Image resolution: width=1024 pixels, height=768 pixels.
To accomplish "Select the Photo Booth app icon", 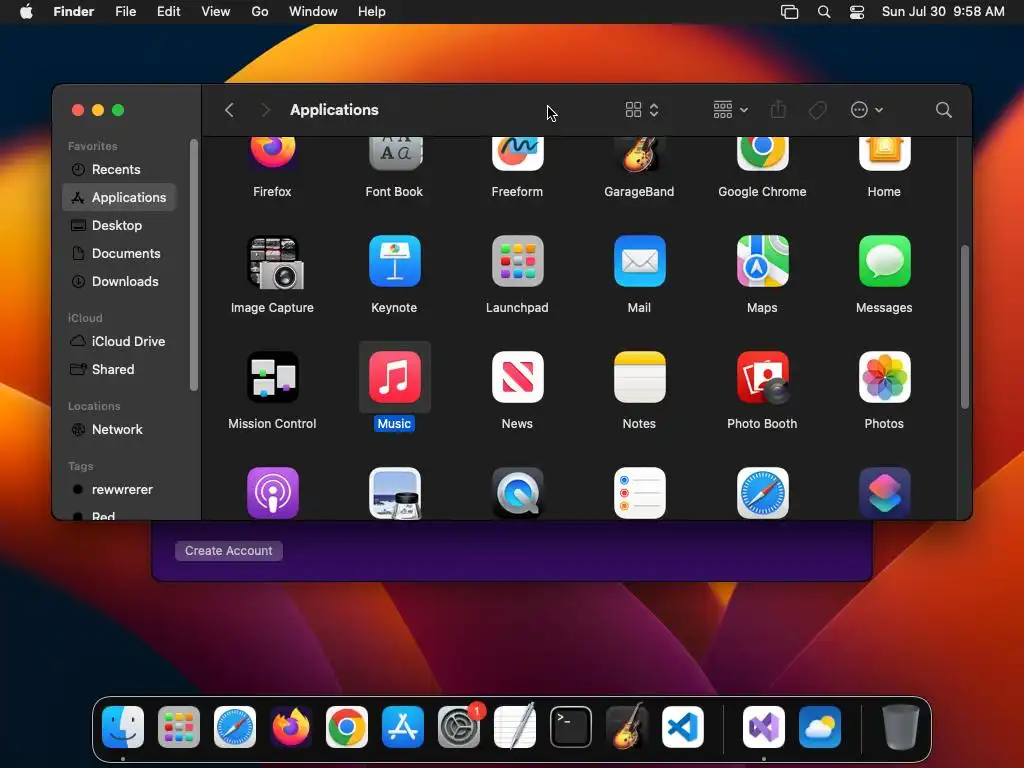I will pyautogui.click(x=762, y=377).
